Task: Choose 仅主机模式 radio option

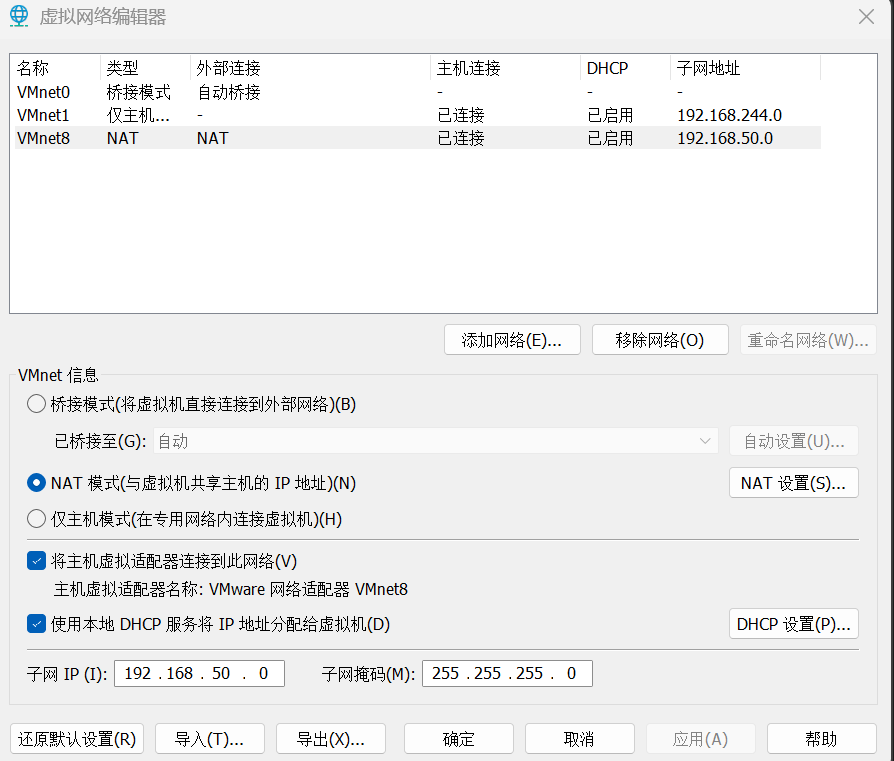Action: pyautogui.click(x=36, y=518)
